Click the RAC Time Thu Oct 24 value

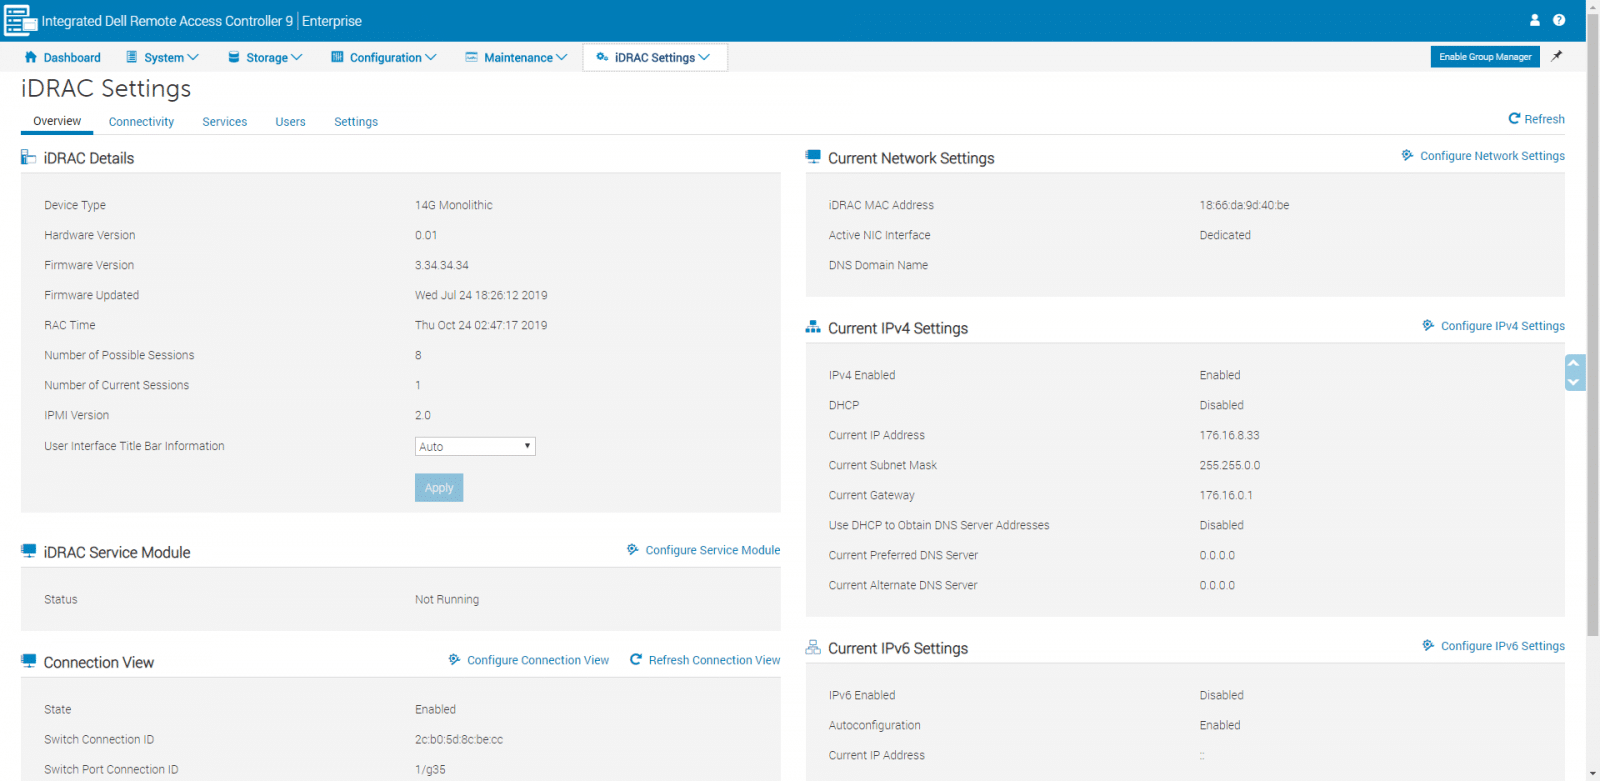click(x=481, y=325)
